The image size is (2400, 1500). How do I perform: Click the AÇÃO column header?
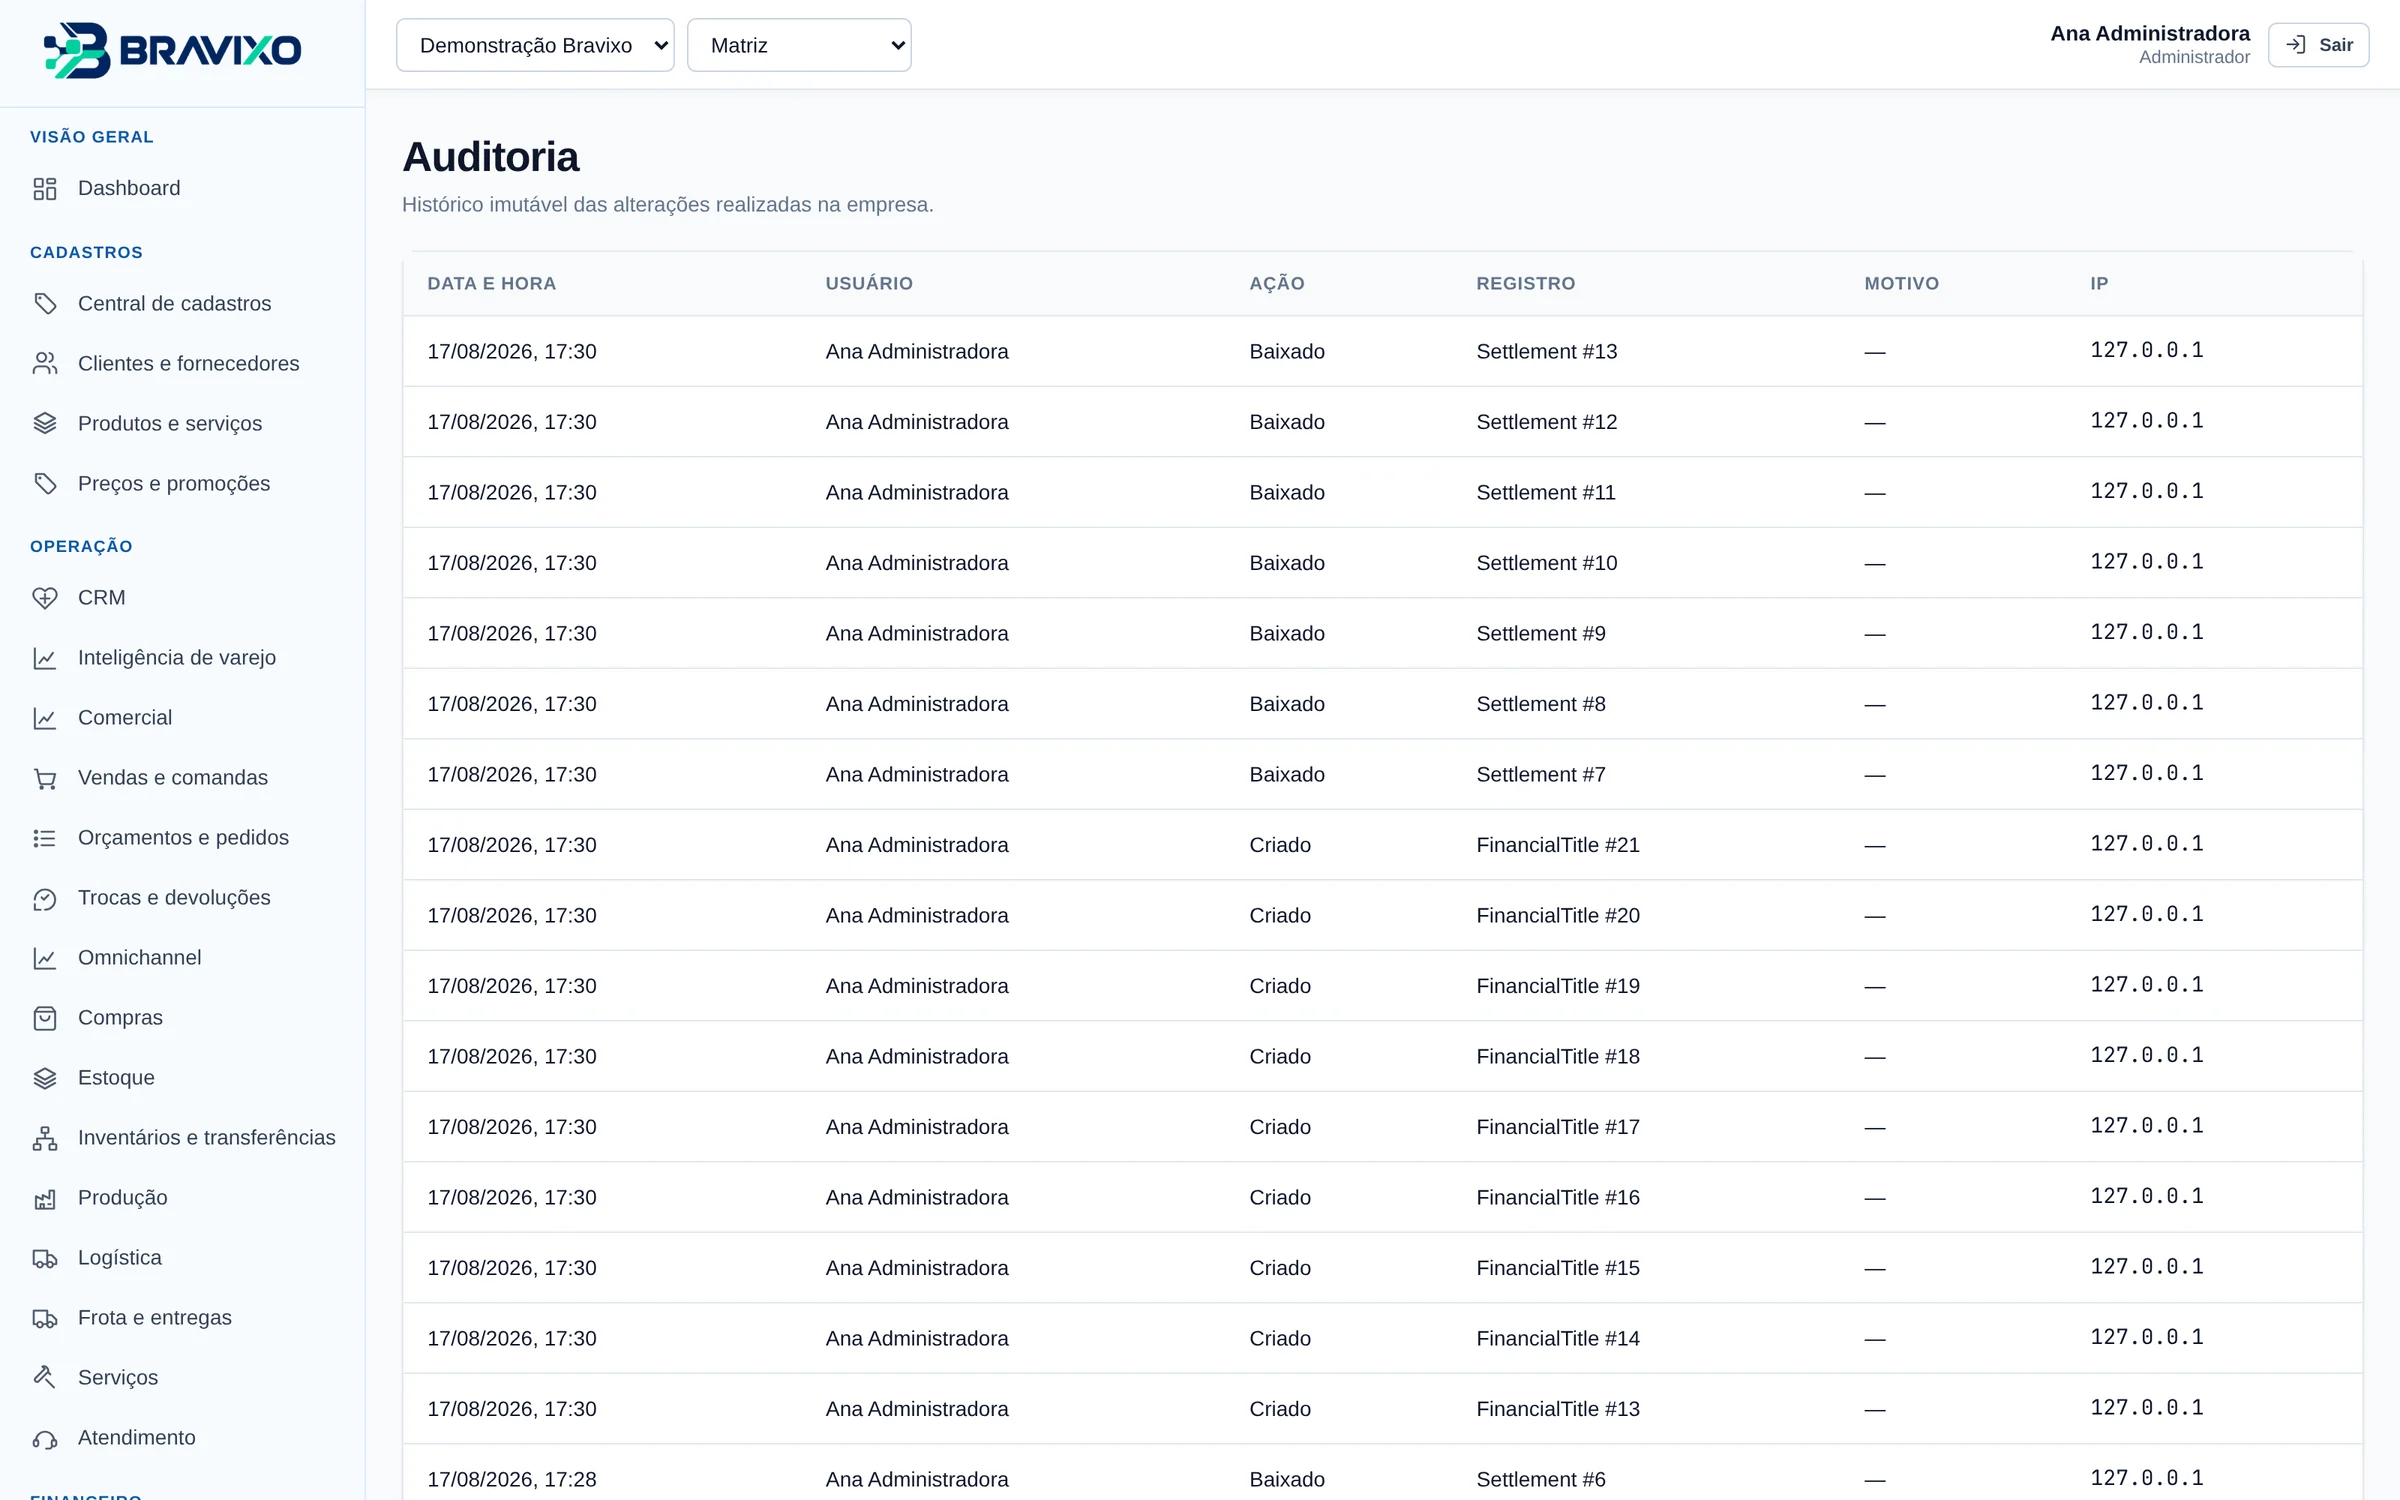(x=1277, y=284)
